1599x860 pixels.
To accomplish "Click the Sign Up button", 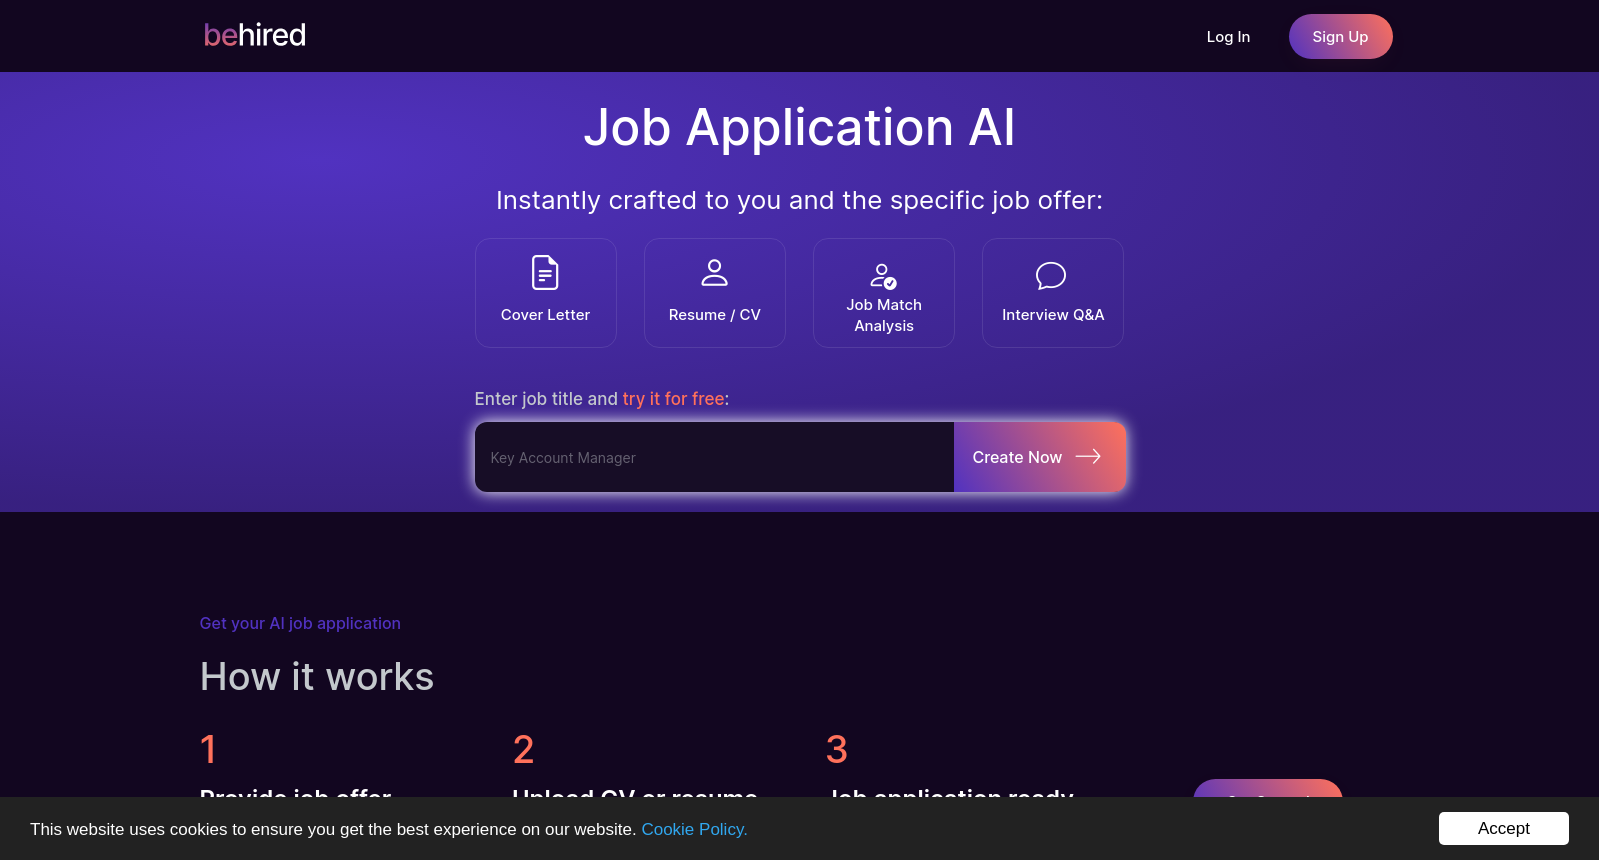I will click(1340, 37).
